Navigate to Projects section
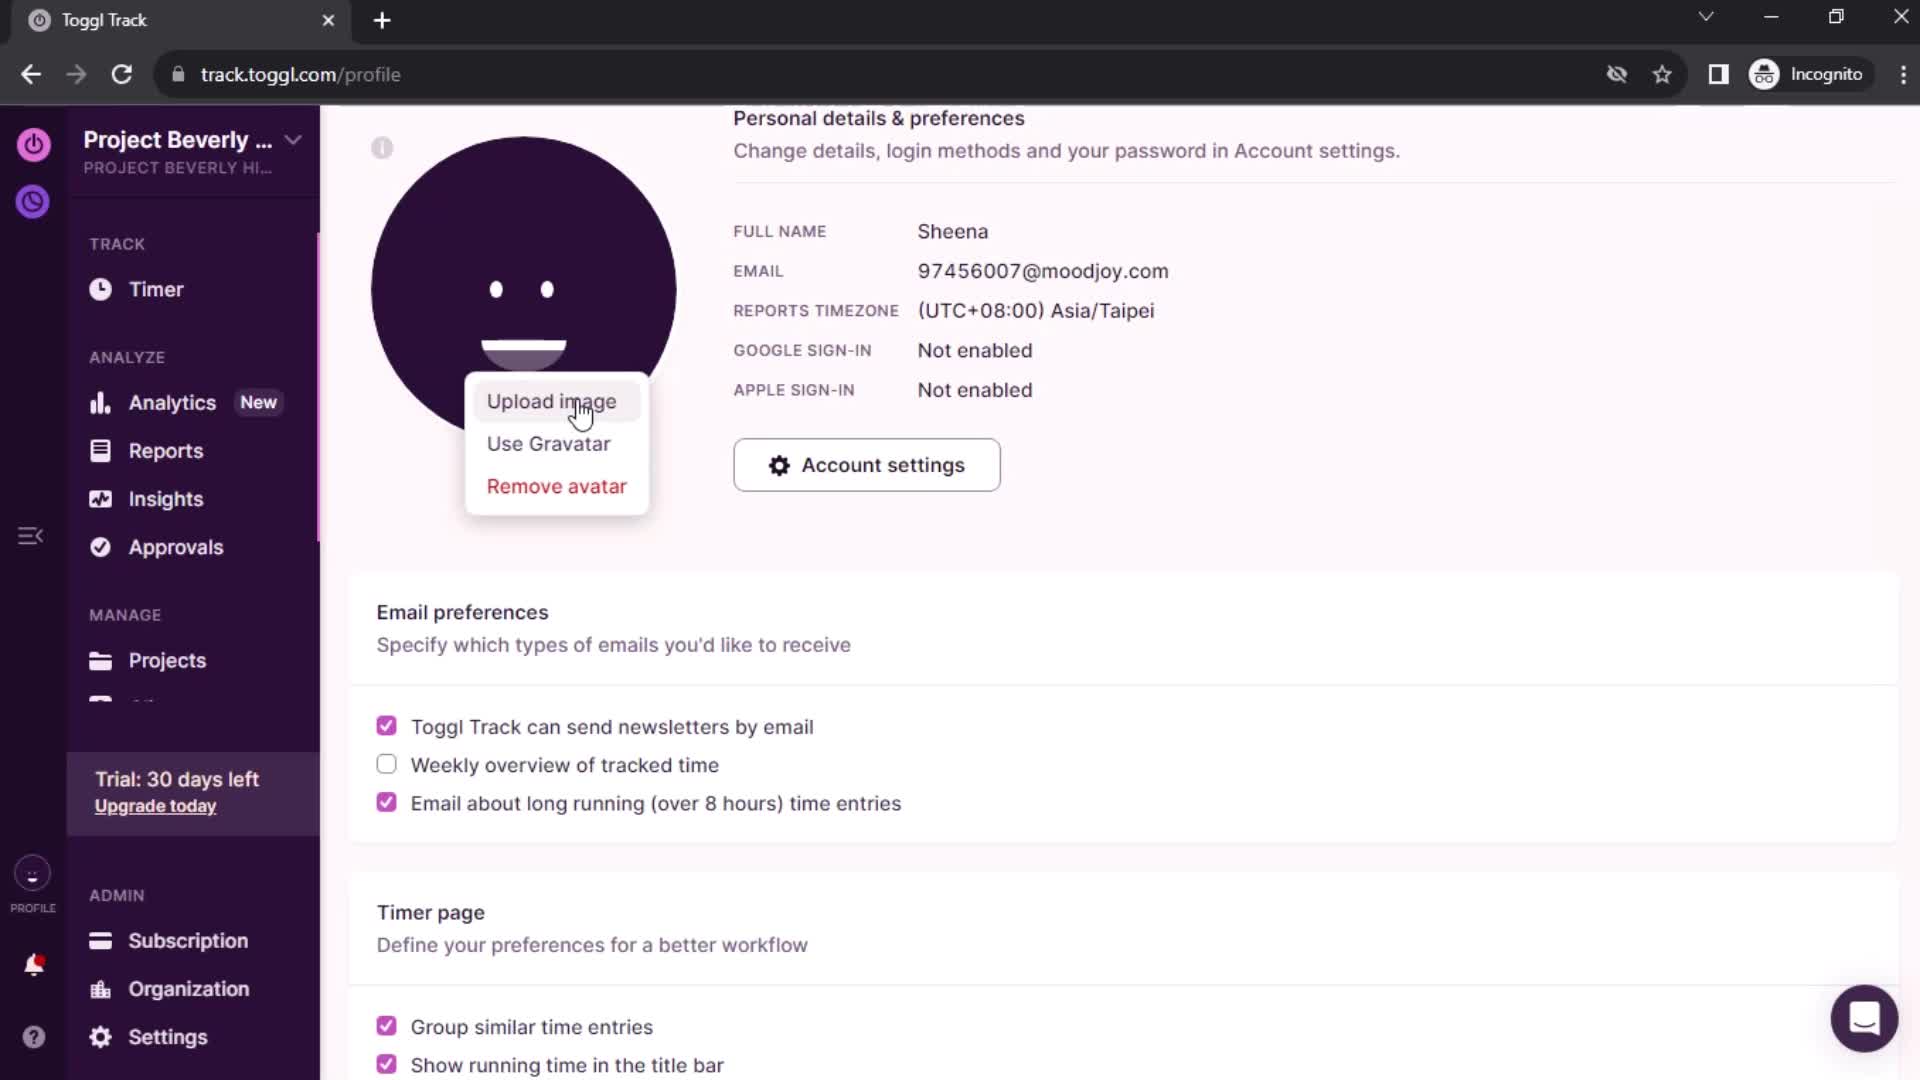Image resolution: width=1920 pixels, height=1080 pixels. 167,659
